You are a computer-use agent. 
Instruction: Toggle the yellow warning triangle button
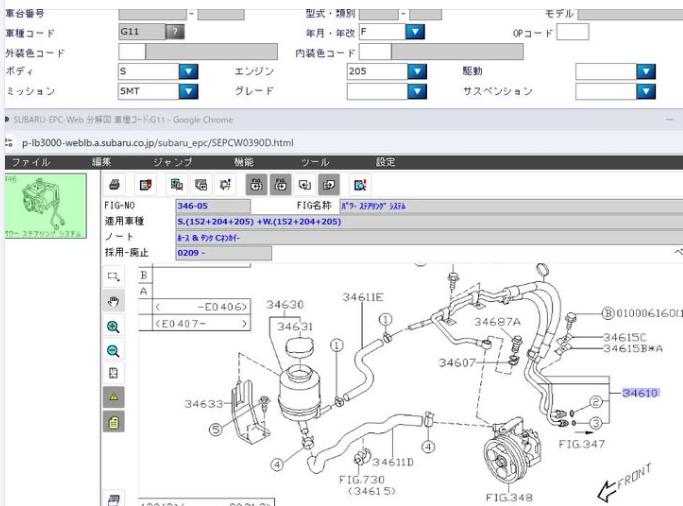113,398
